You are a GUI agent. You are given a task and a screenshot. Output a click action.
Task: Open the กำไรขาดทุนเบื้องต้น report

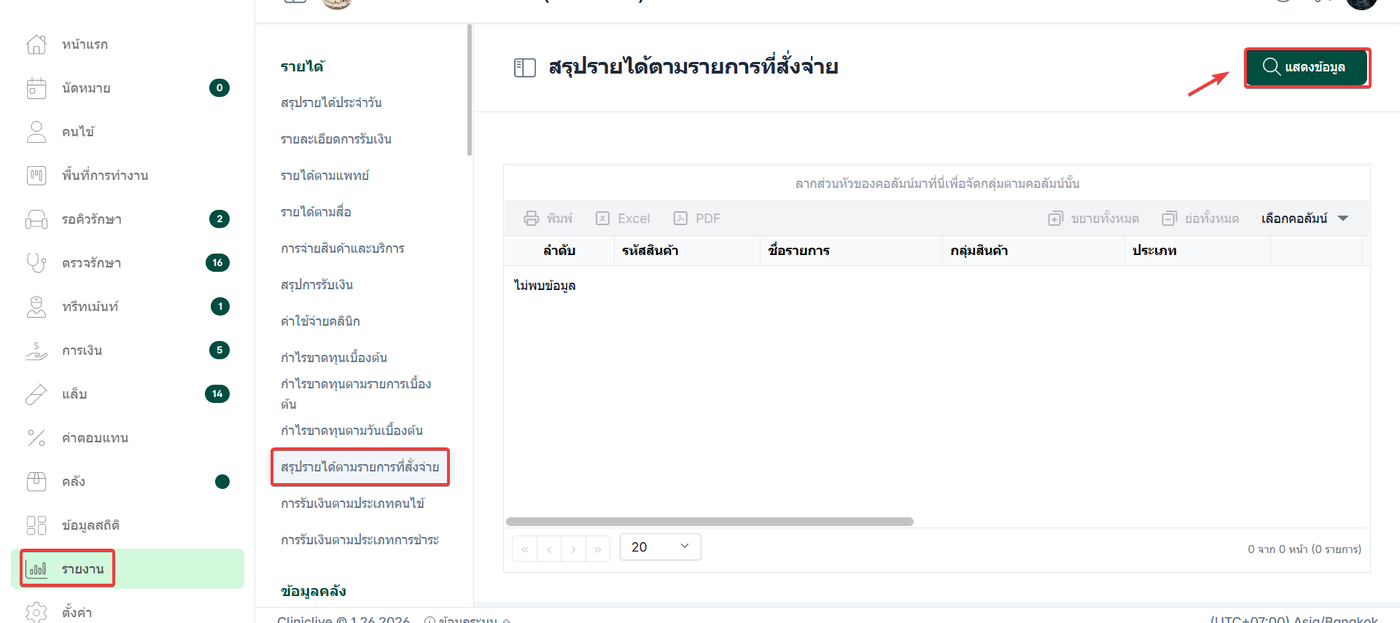coord(334,357)
